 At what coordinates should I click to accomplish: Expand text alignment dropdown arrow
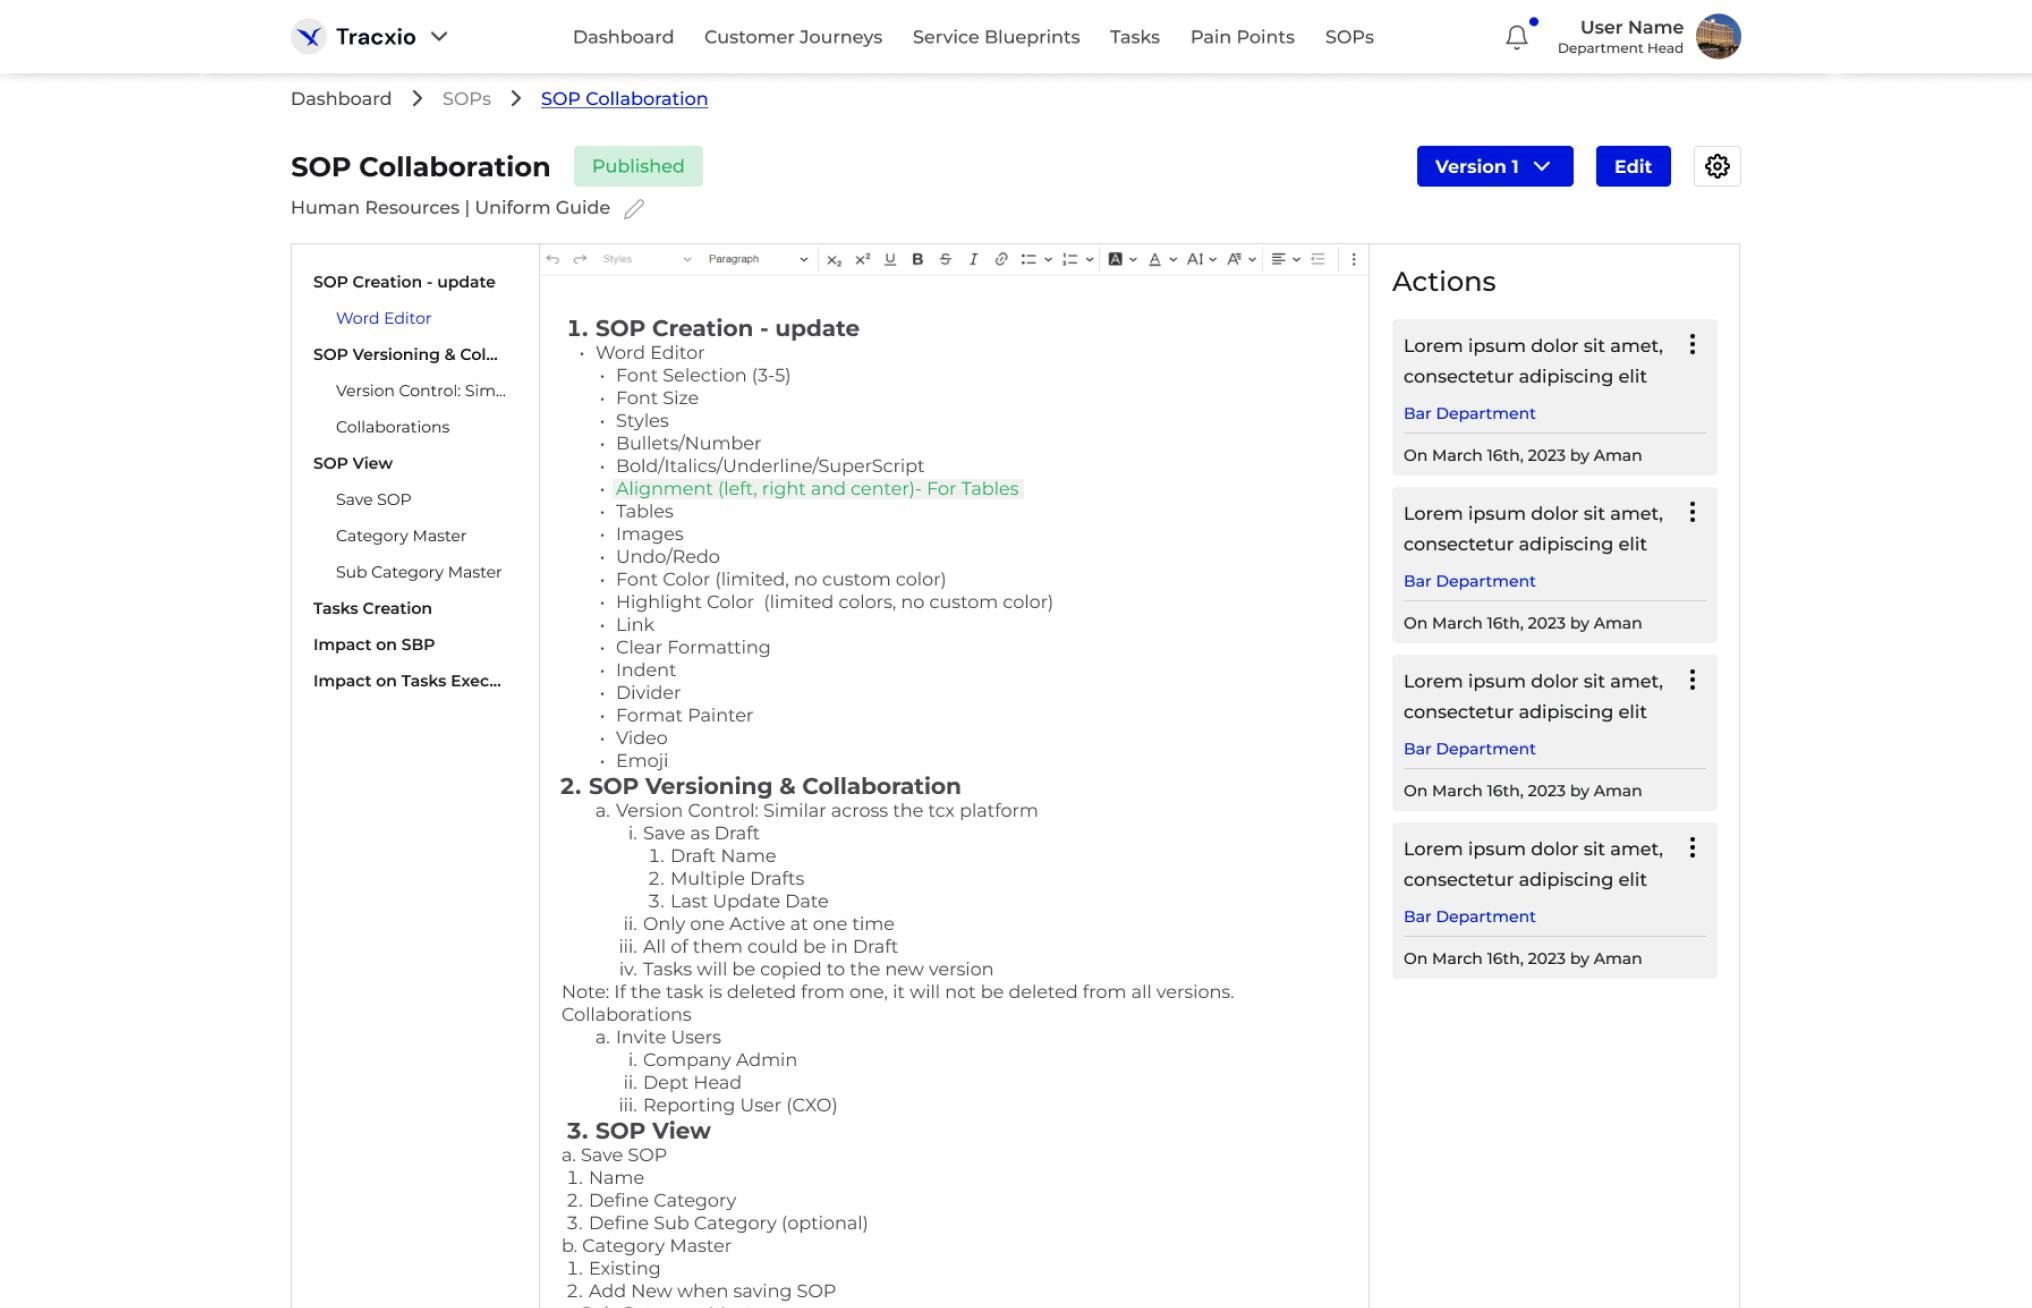[1296, 260]
